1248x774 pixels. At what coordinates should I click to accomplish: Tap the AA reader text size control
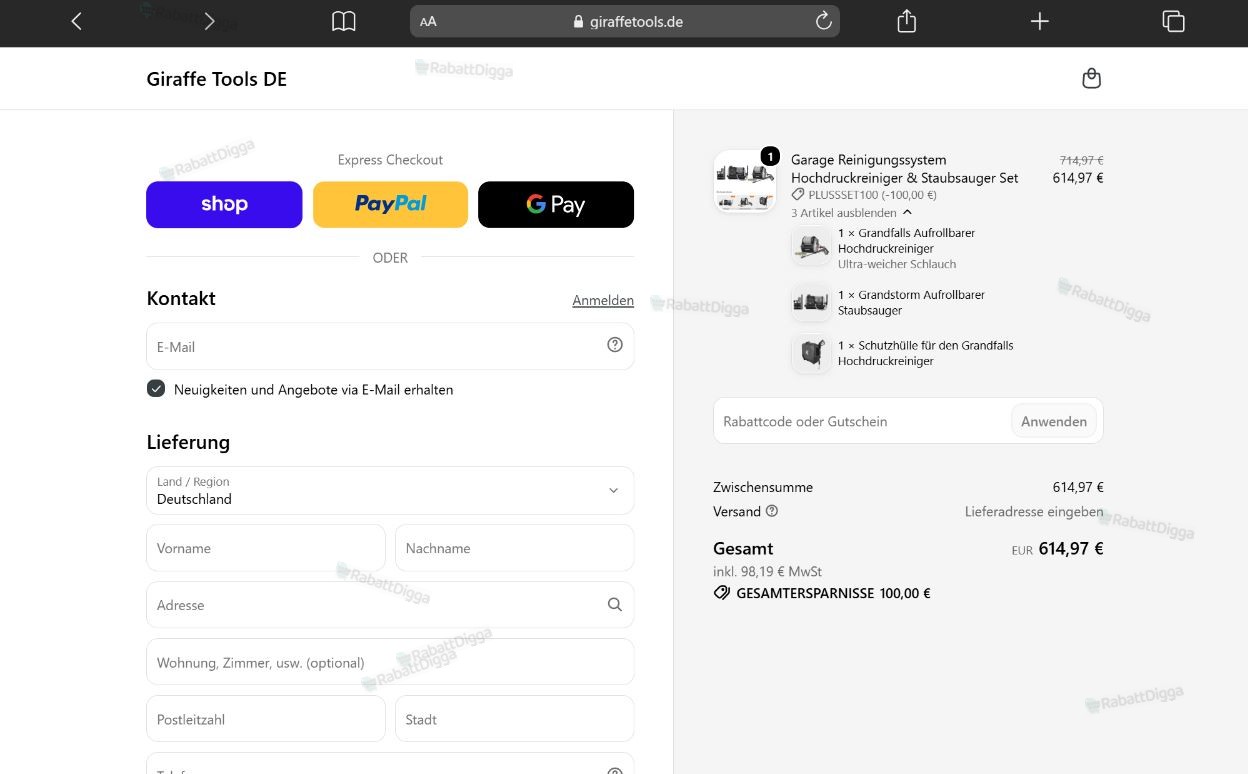point(428,21)
